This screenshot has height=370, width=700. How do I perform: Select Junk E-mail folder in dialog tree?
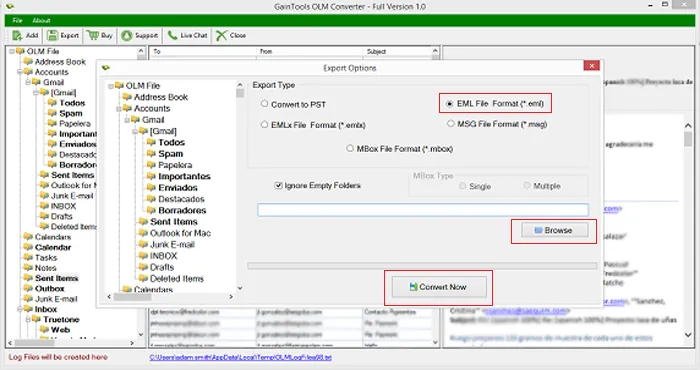click(x=172, y=245)
